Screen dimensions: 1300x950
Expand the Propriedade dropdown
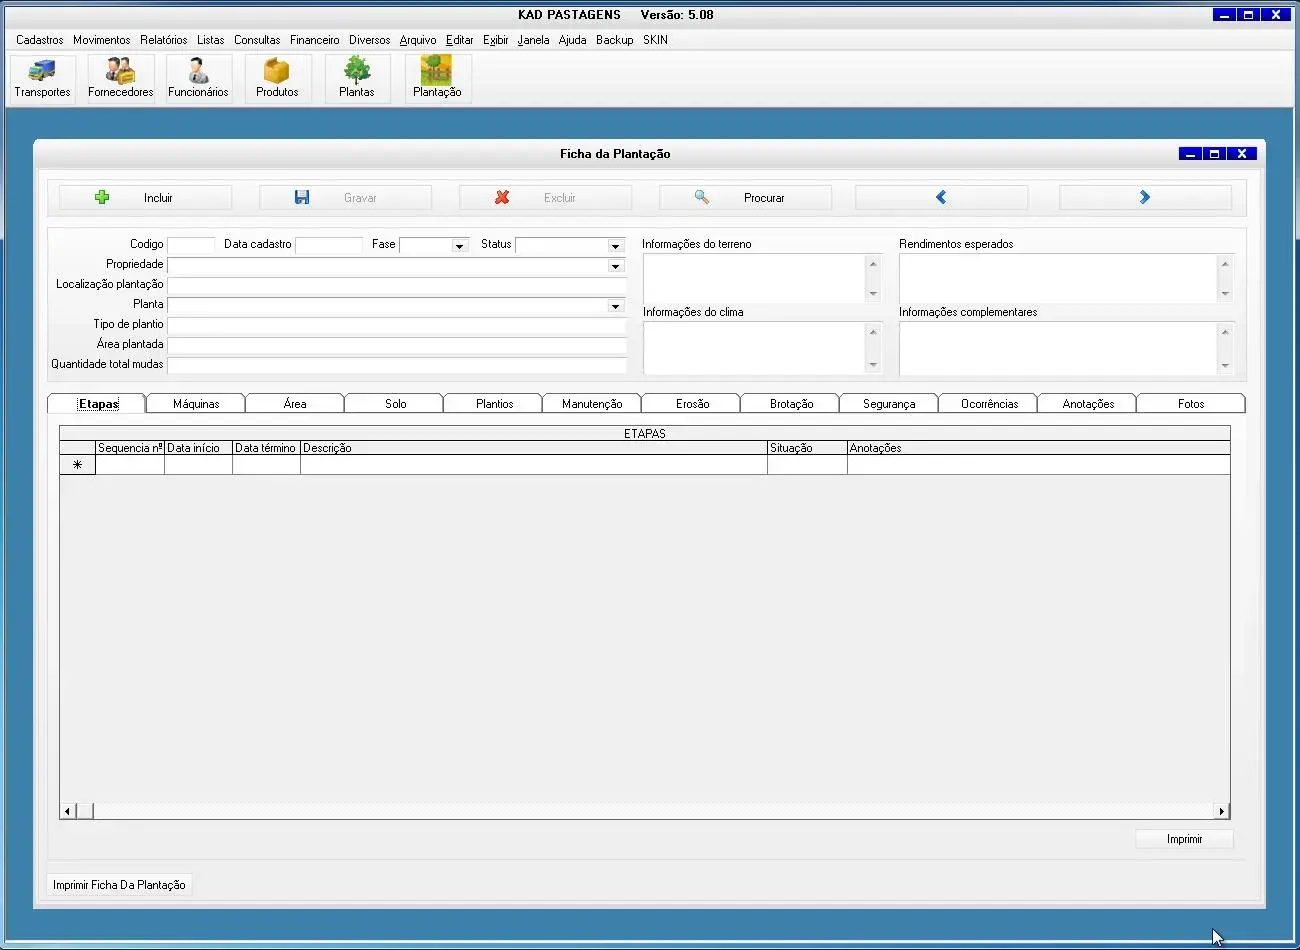click(615, 266)
